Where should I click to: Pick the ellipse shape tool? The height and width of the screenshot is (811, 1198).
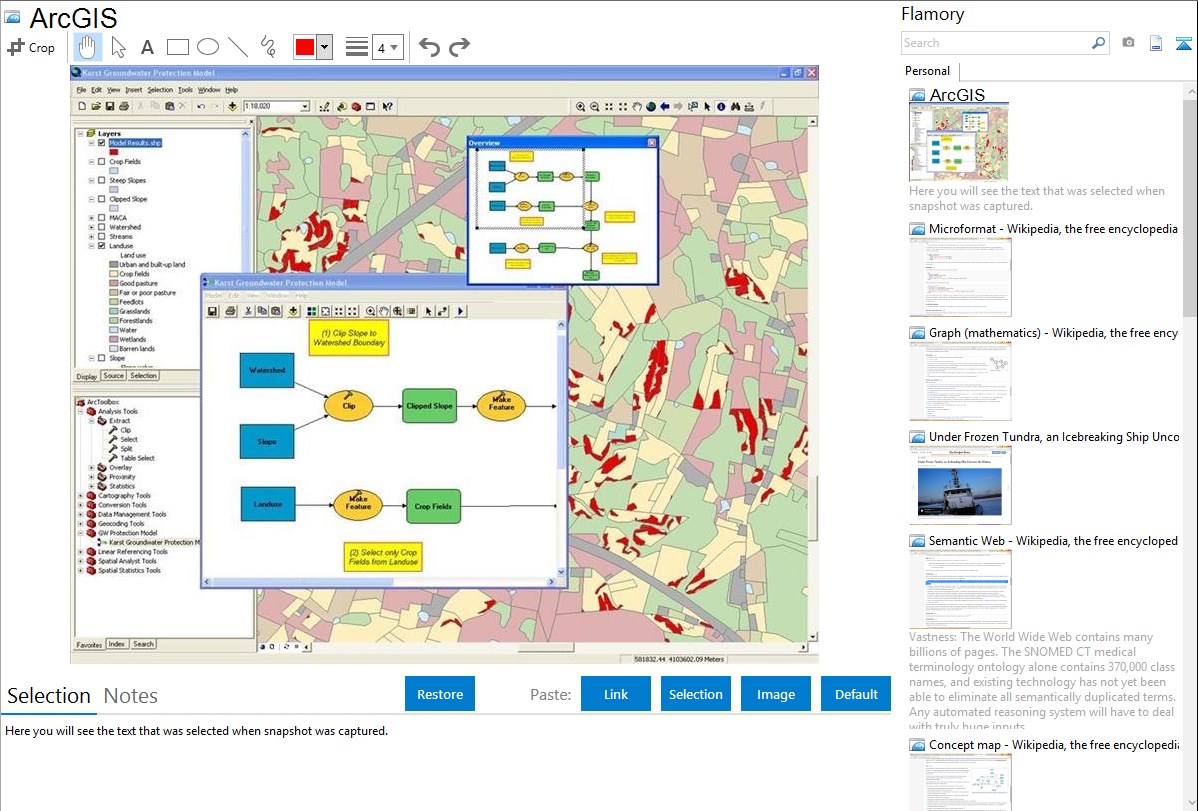(x=208, y=47)
